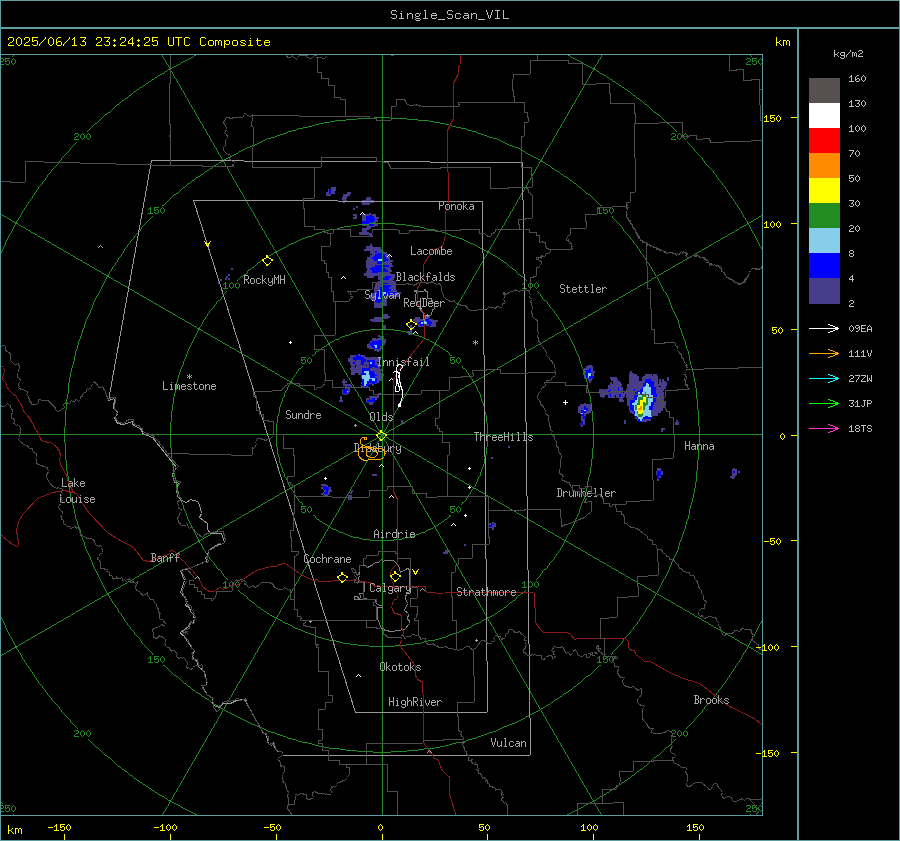This screenshot has width=900, height=841.
Task: Select the yellow 30-50 color swatch
Action: click(x=824, y=191)
